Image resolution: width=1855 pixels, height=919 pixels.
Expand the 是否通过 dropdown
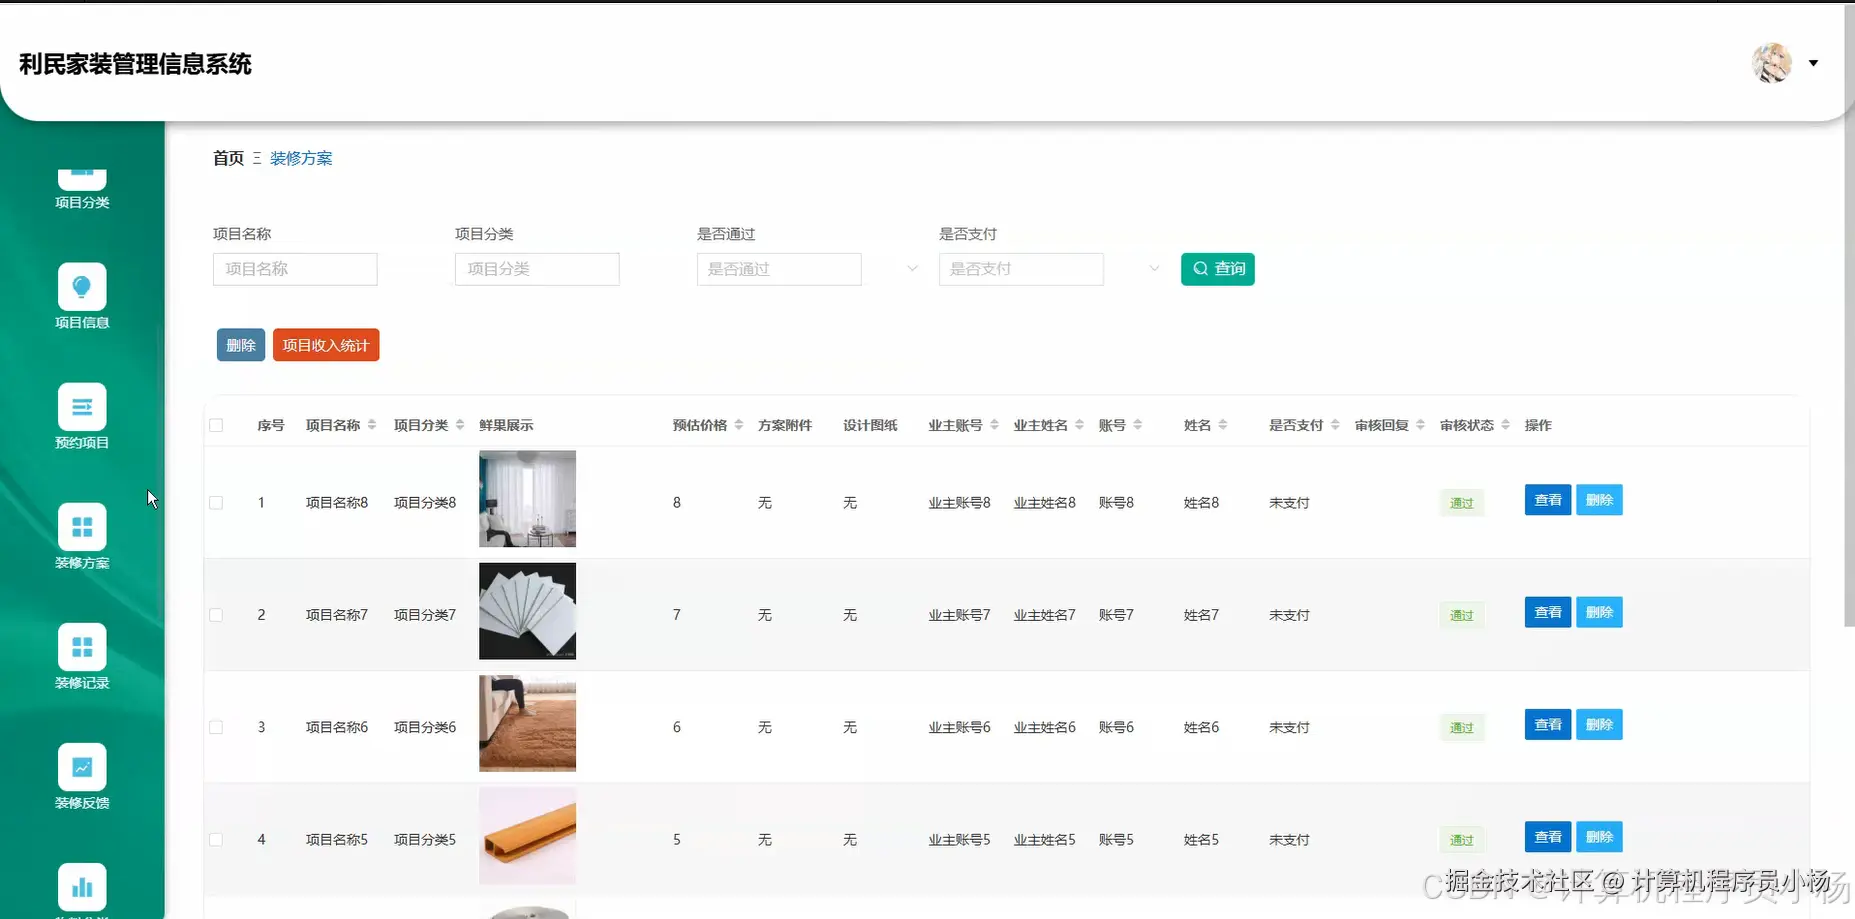[911, 268]
